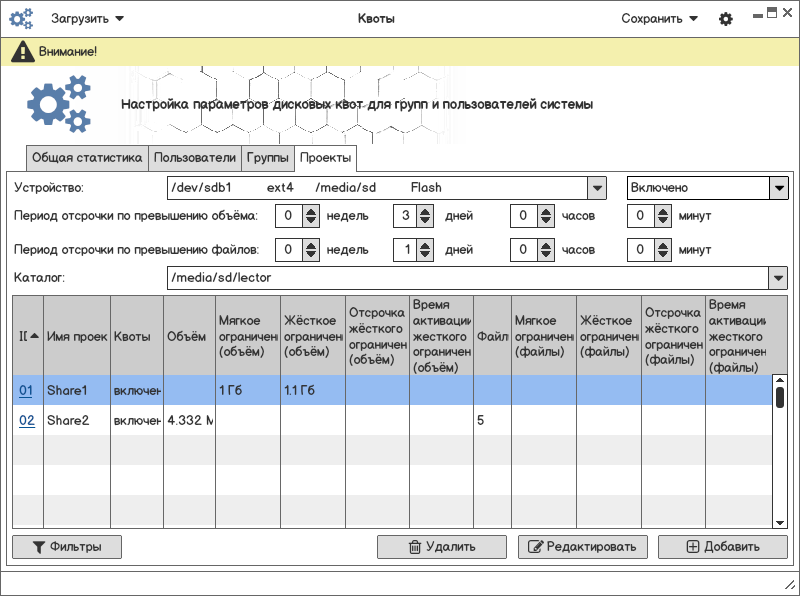Switch to Группы tab
This screenshot has width=800, height=596.
[x=268, y=158]
